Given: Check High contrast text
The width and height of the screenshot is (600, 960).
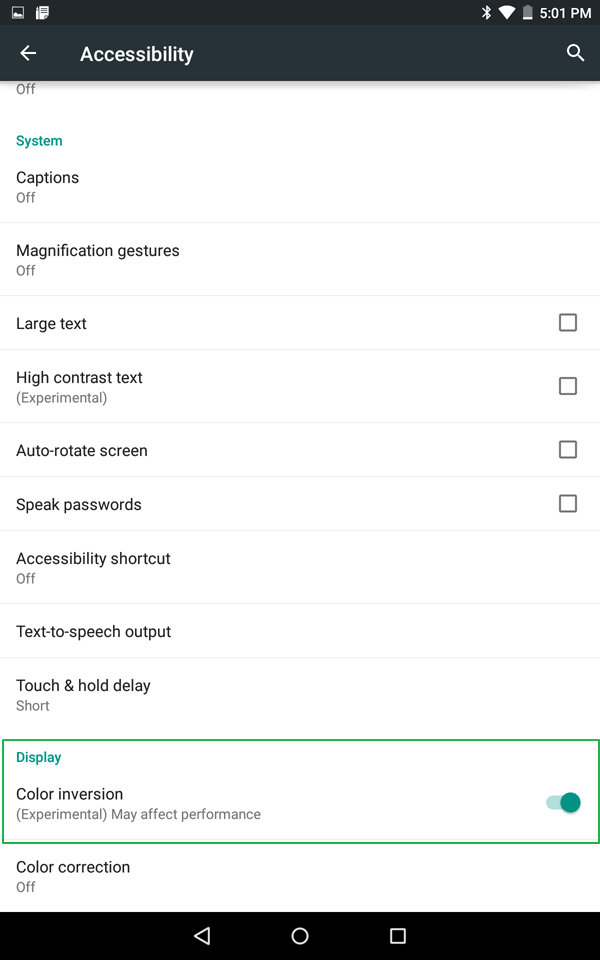Looking at the screenshot, I should click(568, 386).
